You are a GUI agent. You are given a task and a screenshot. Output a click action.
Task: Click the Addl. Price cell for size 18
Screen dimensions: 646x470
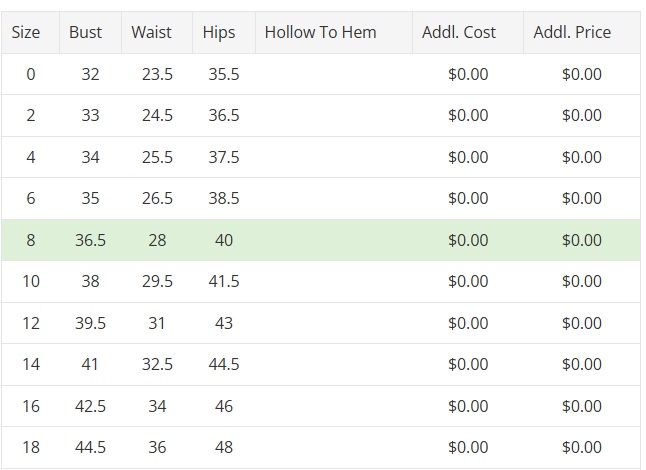(582, 447)
